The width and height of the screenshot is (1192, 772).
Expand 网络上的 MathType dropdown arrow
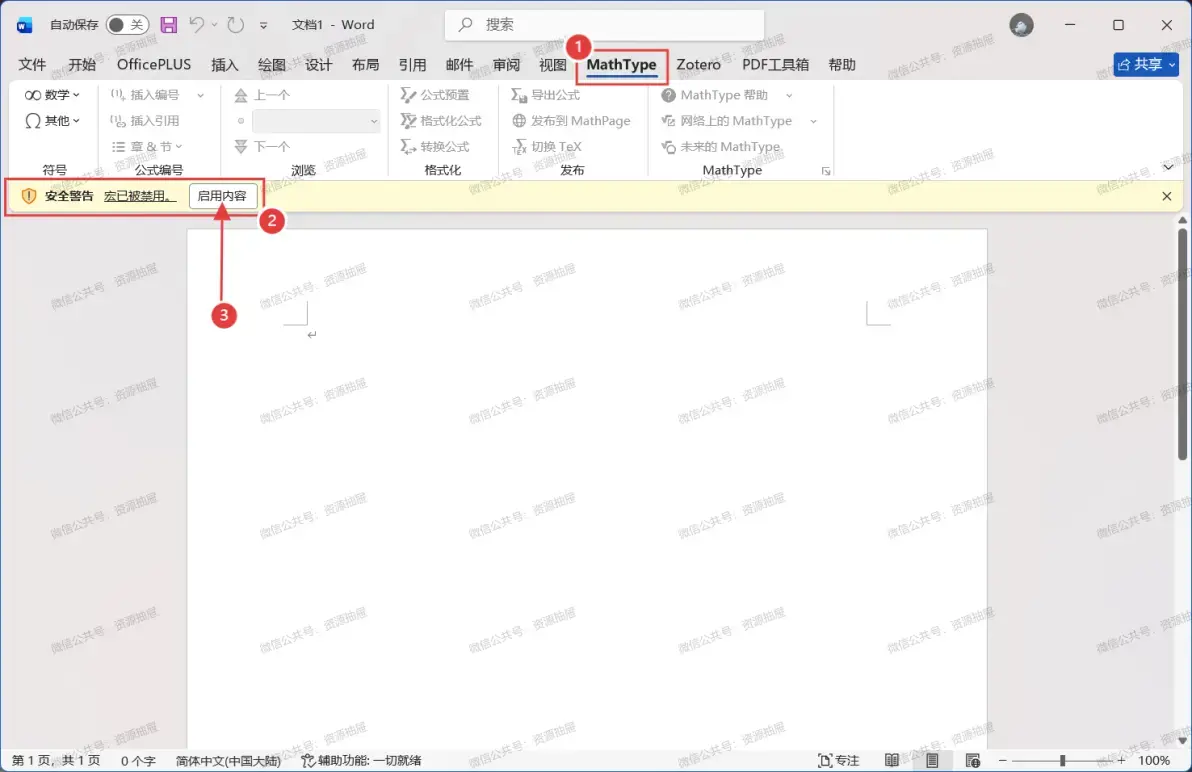click(813, 121)
